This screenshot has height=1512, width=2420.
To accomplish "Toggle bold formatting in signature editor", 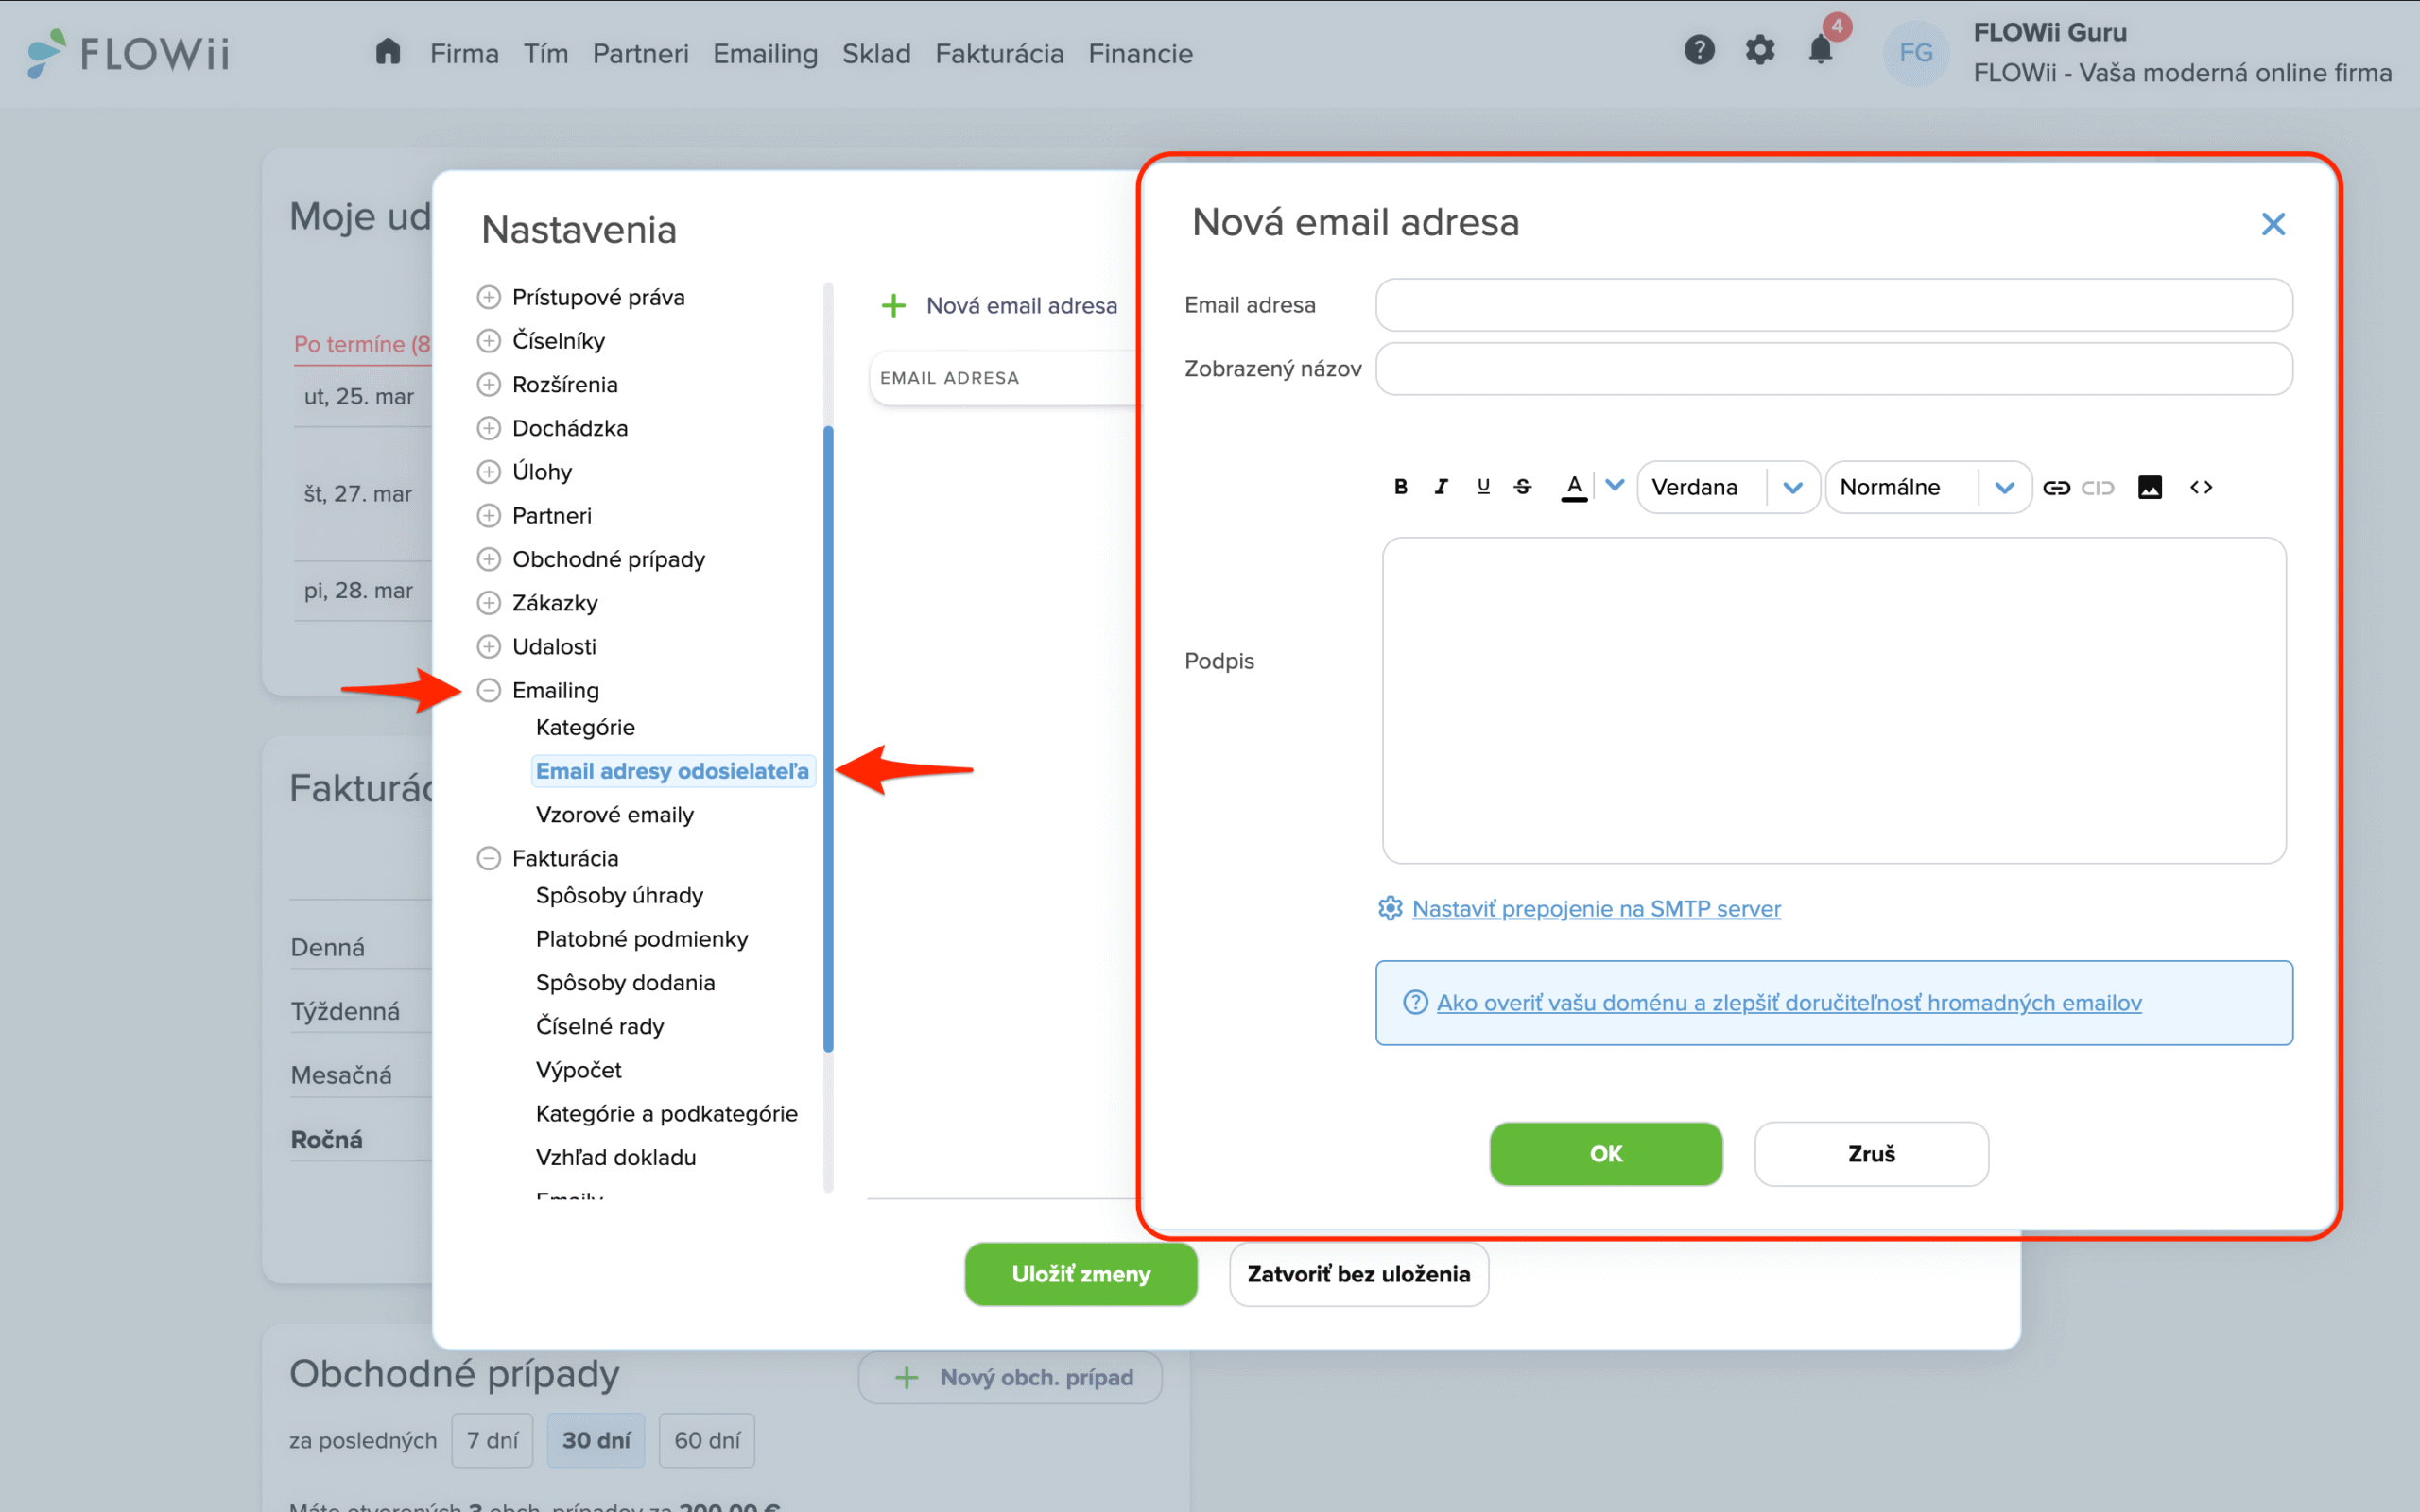I will tap(1400, 487).
